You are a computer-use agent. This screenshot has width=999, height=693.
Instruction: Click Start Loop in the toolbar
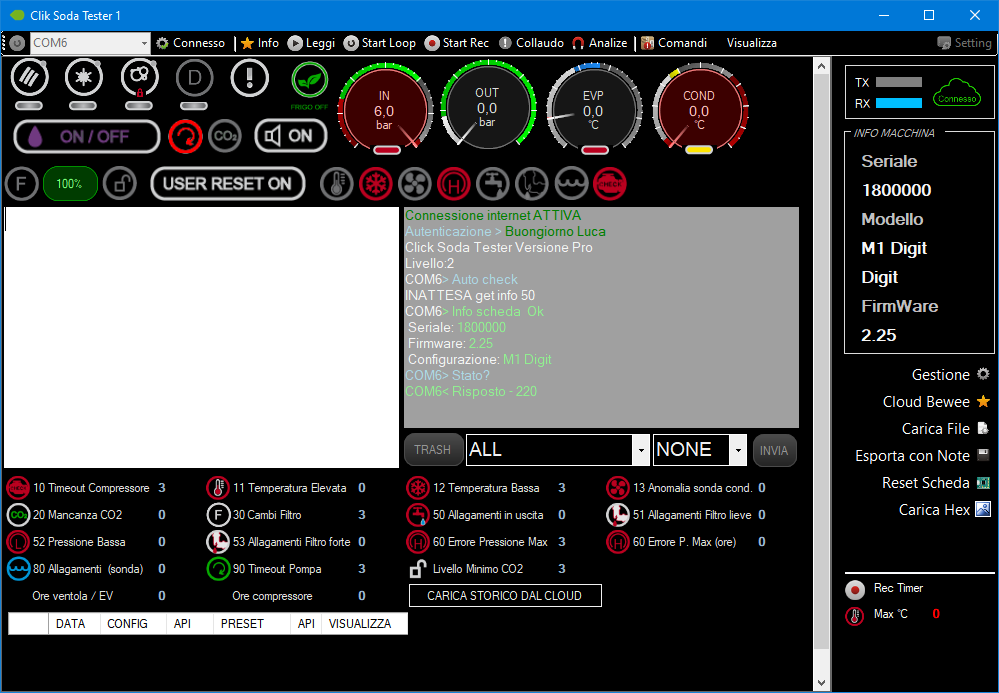(x=380, y=43)
